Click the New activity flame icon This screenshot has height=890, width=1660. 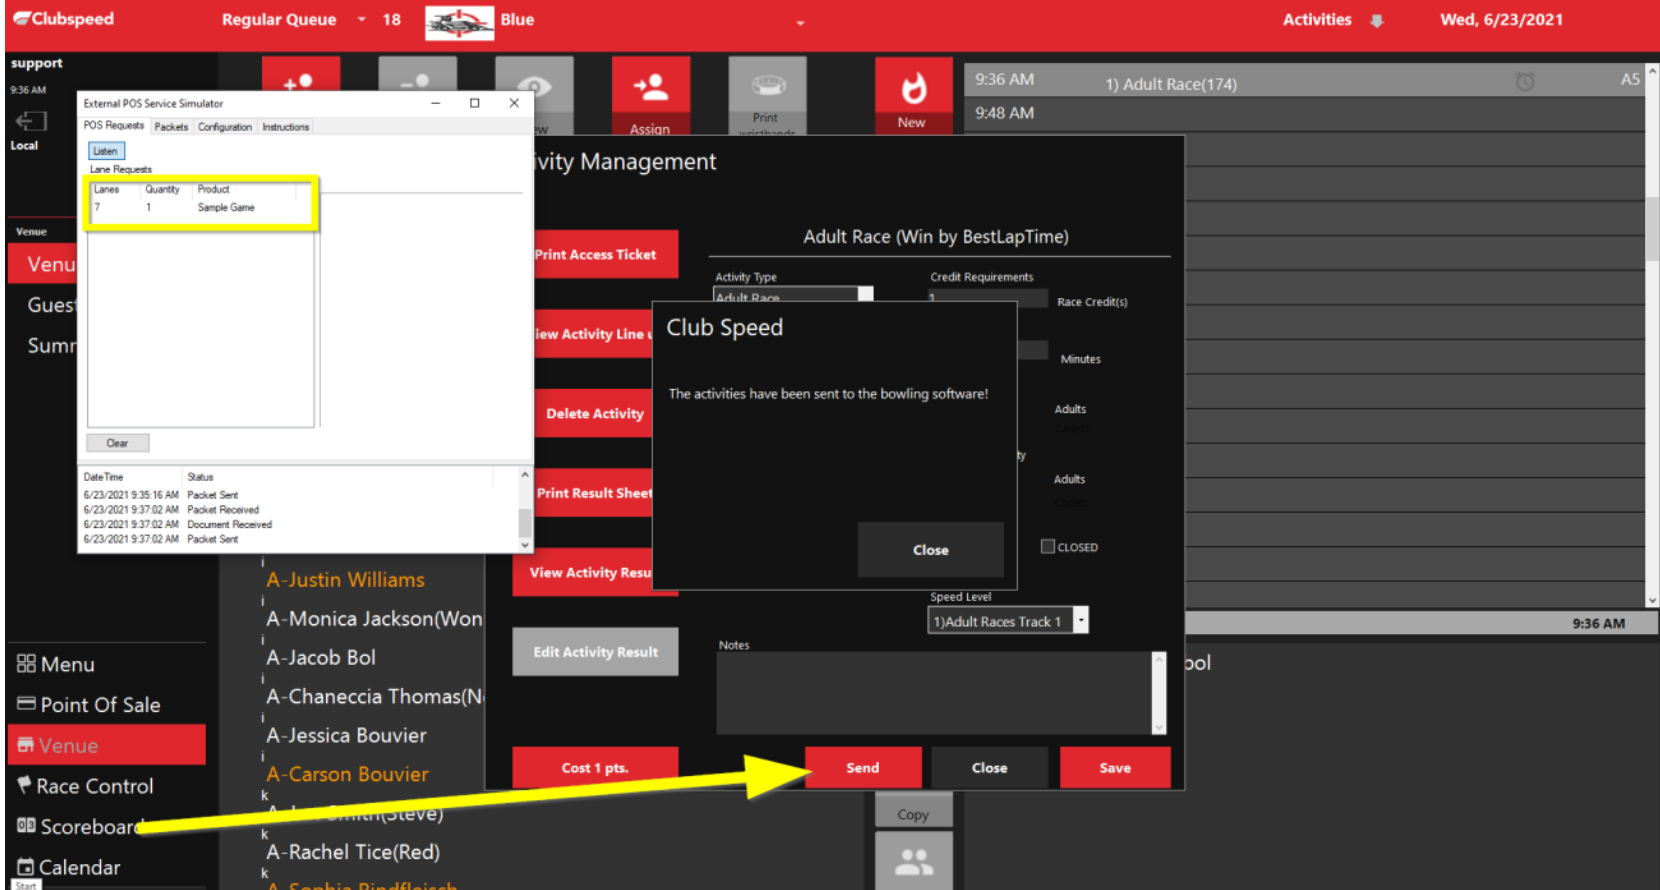point(912,89)
